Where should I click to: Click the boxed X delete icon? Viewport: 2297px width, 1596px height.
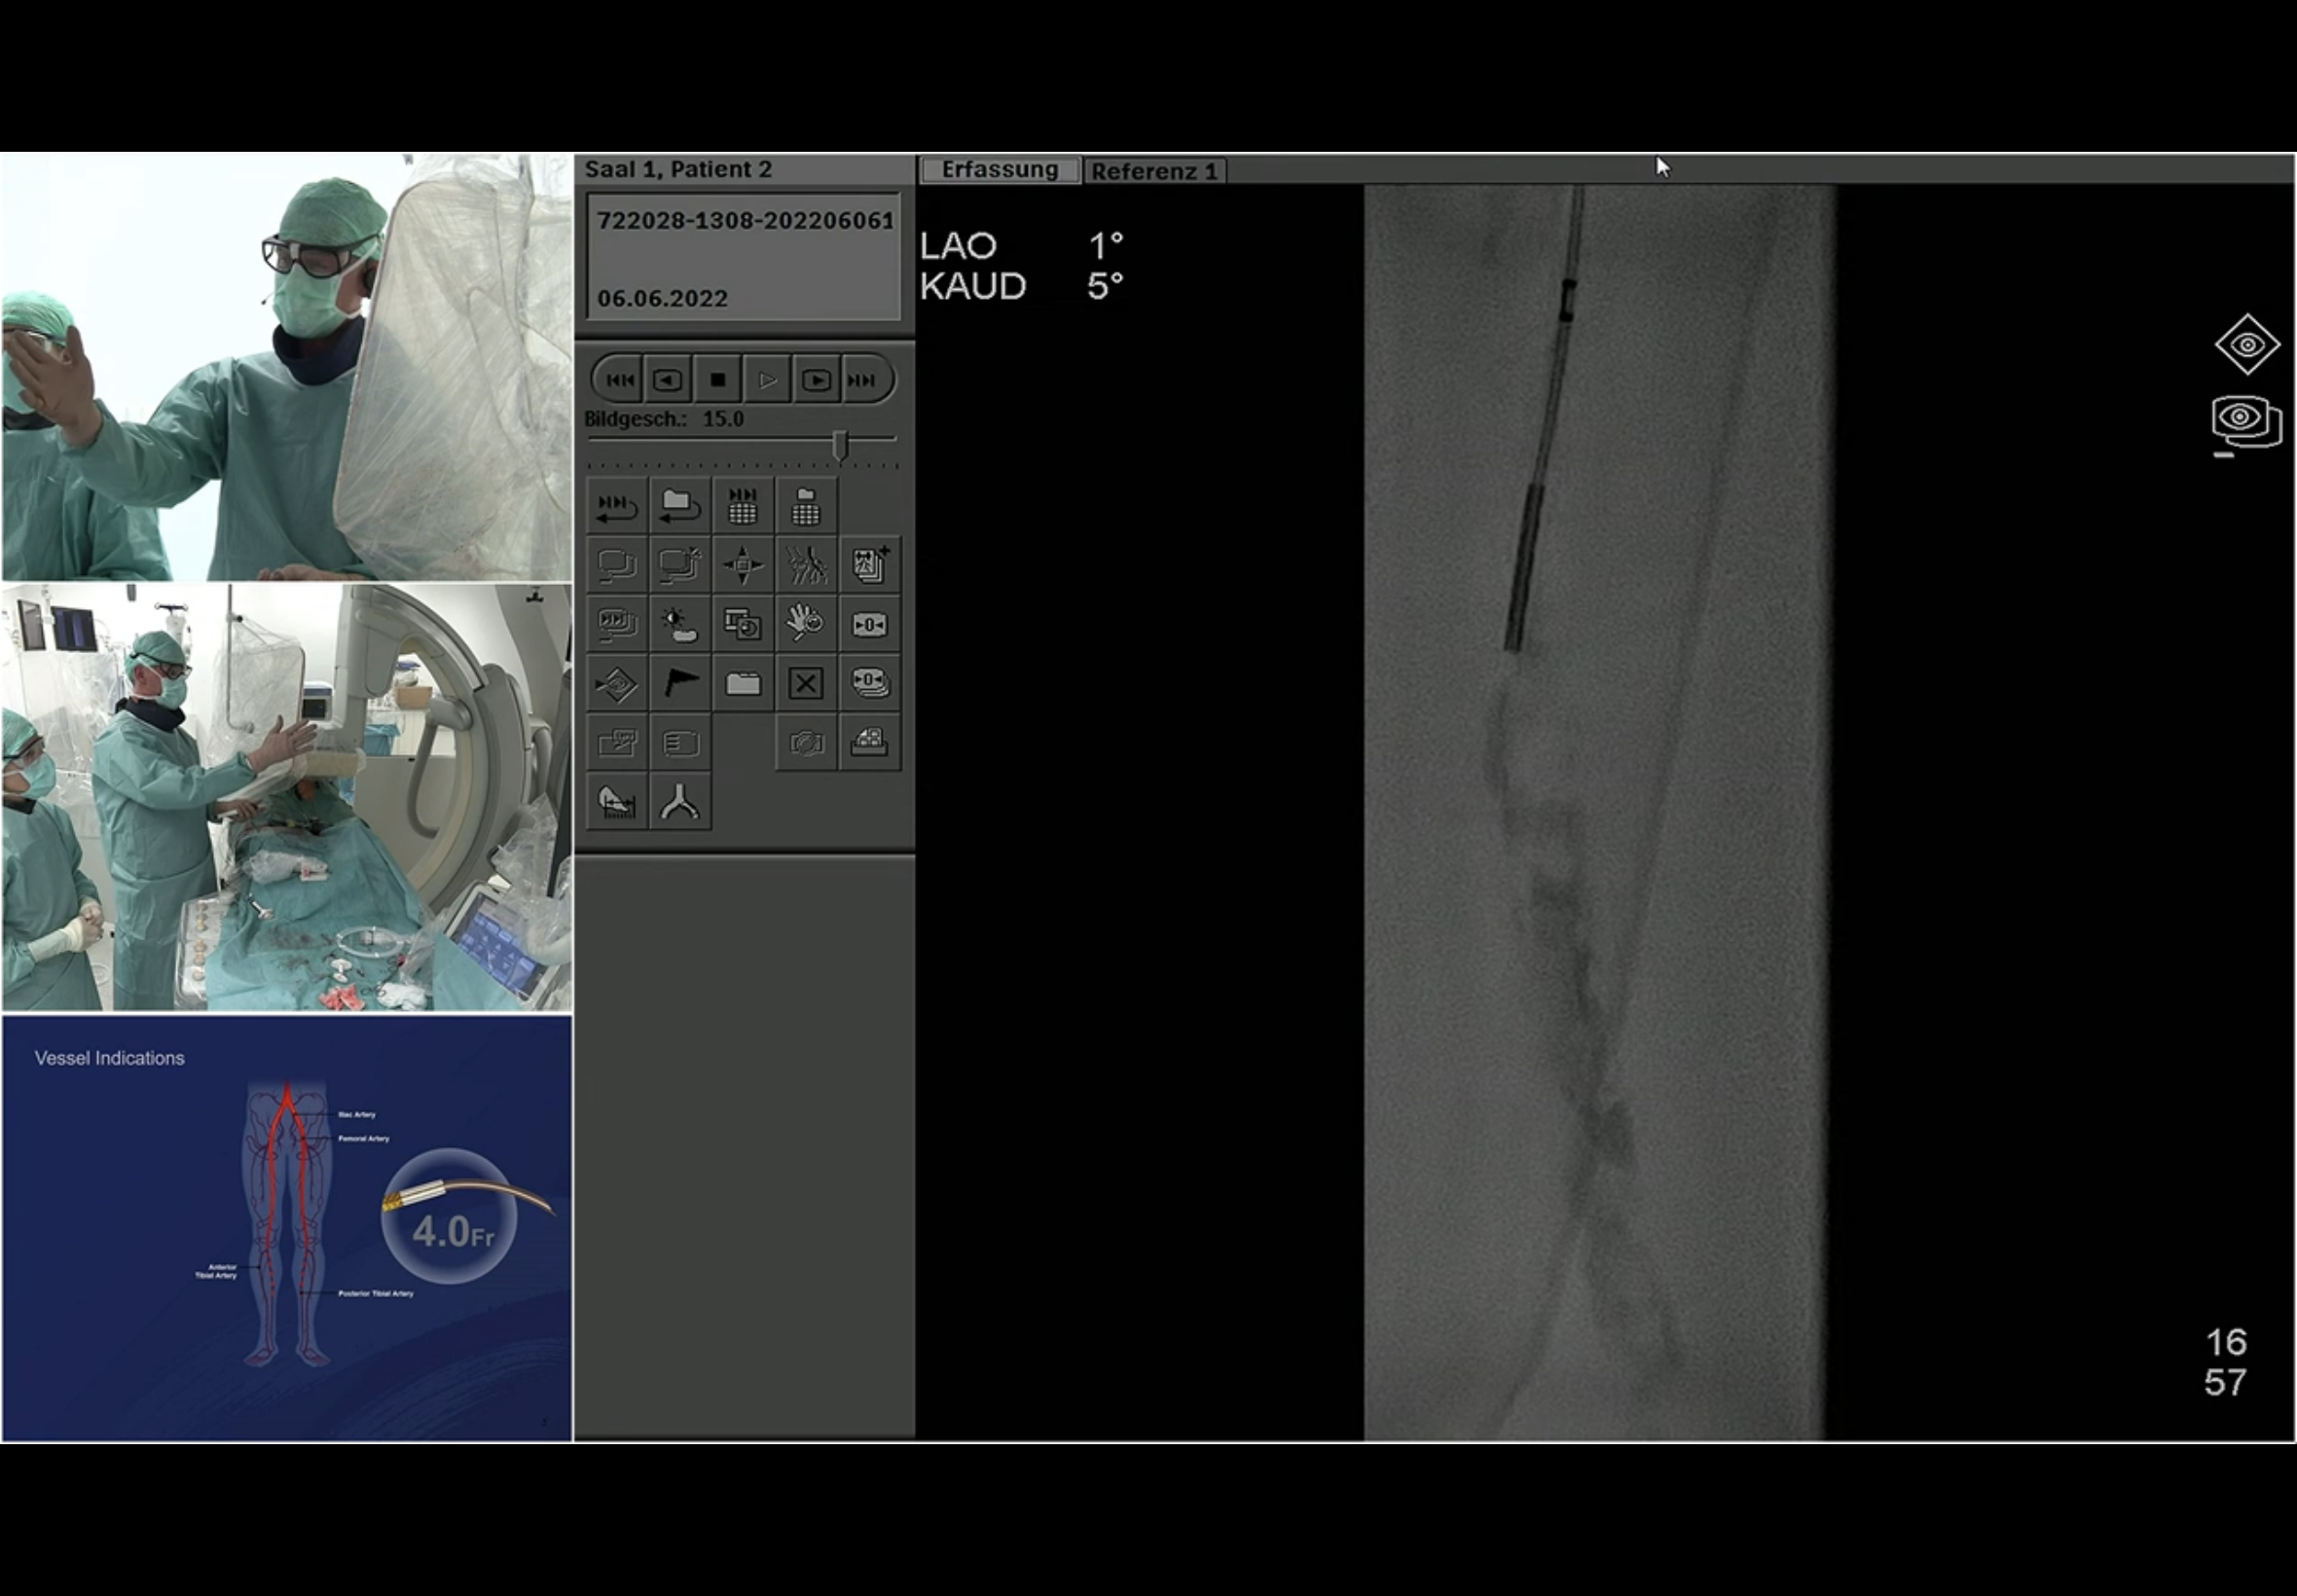click(x=806, y=684)
